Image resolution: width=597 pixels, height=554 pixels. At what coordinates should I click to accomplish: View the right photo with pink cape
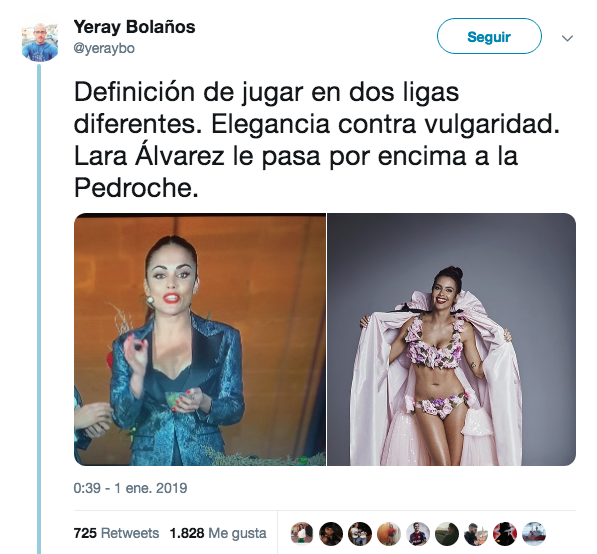(452, 339)
